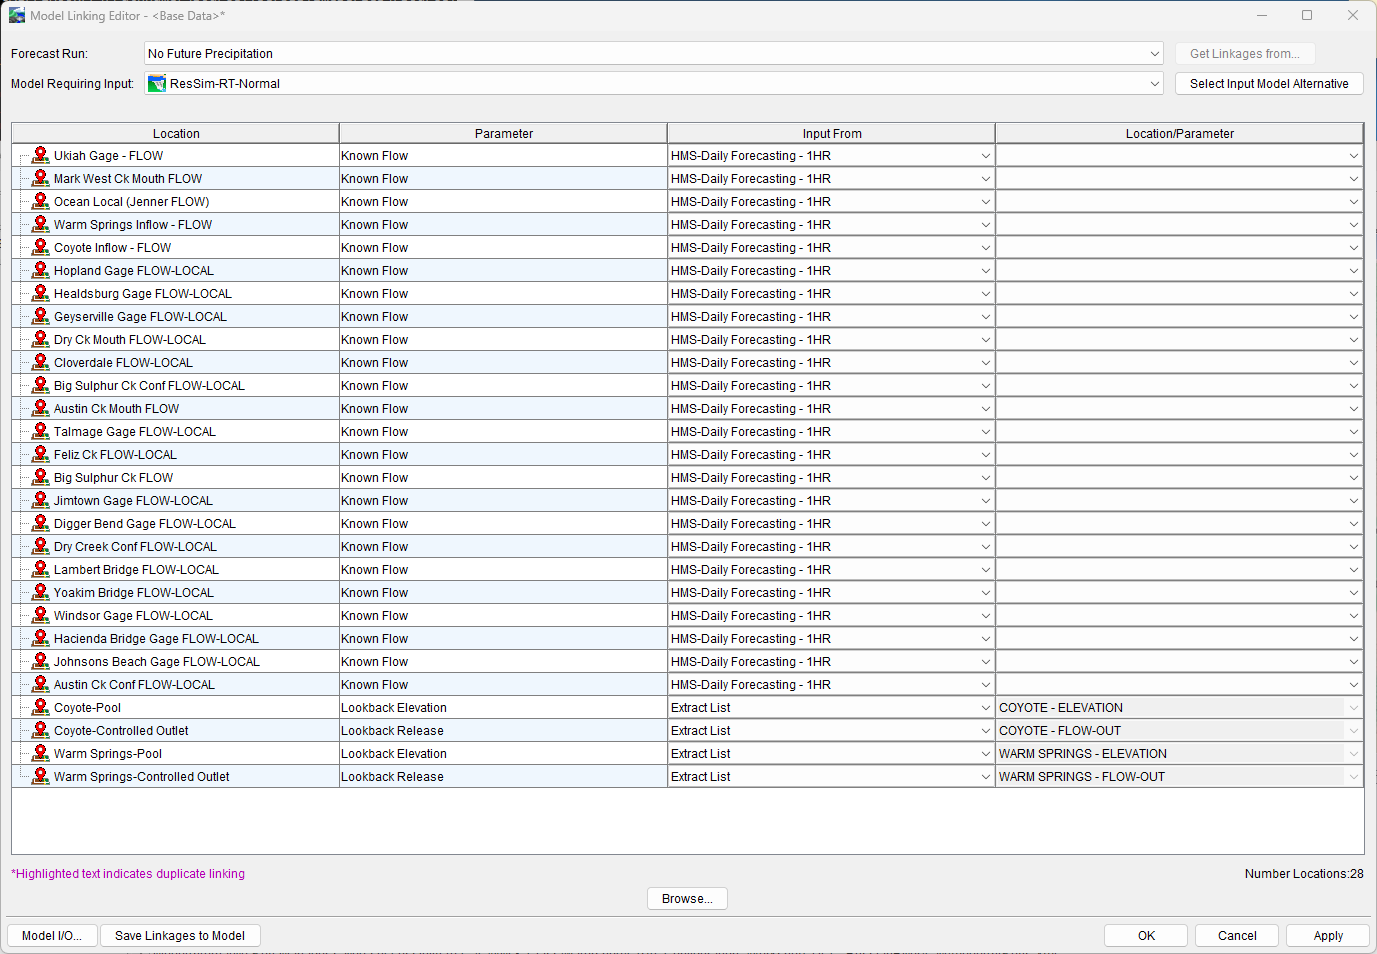Click the Warm Springs-Pool location pin icon
Viewport: 1377px width, 954px height.
click(x=40, y=752)
